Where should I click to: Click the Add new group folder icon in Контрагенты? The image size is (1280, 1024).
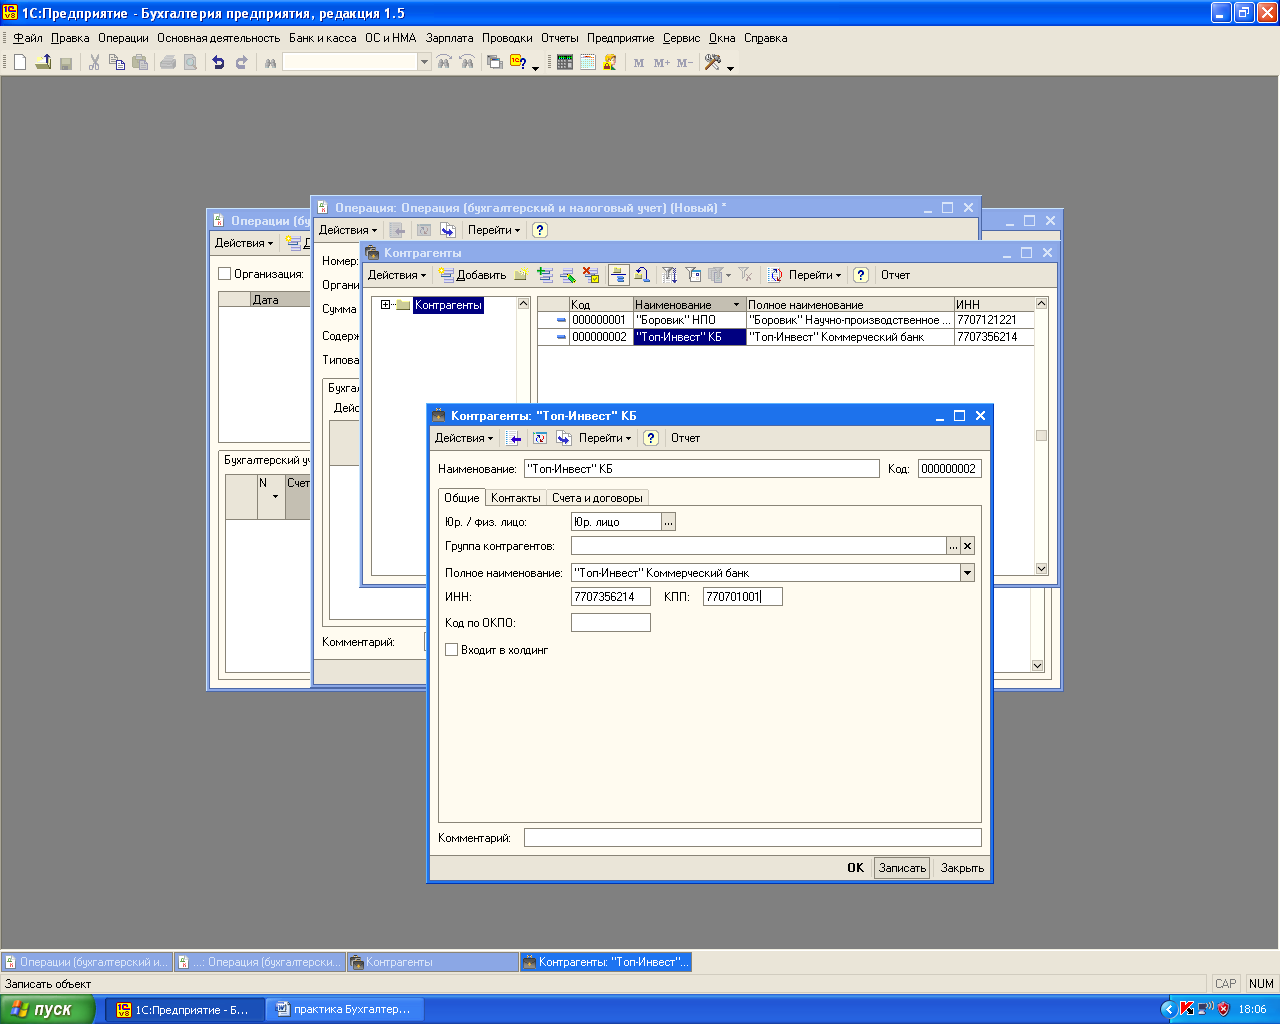tap(521, 275)
